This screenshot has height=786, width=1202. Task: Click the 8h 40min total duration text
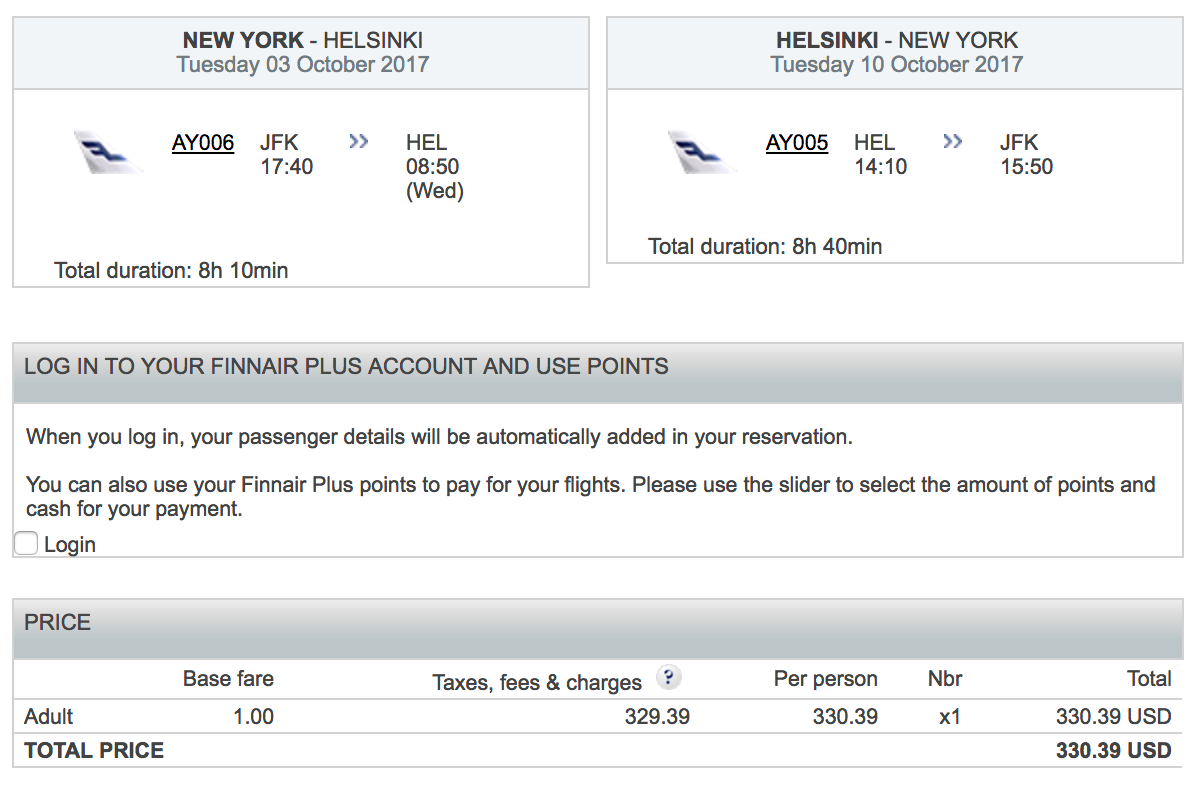[x=765, y=246]
